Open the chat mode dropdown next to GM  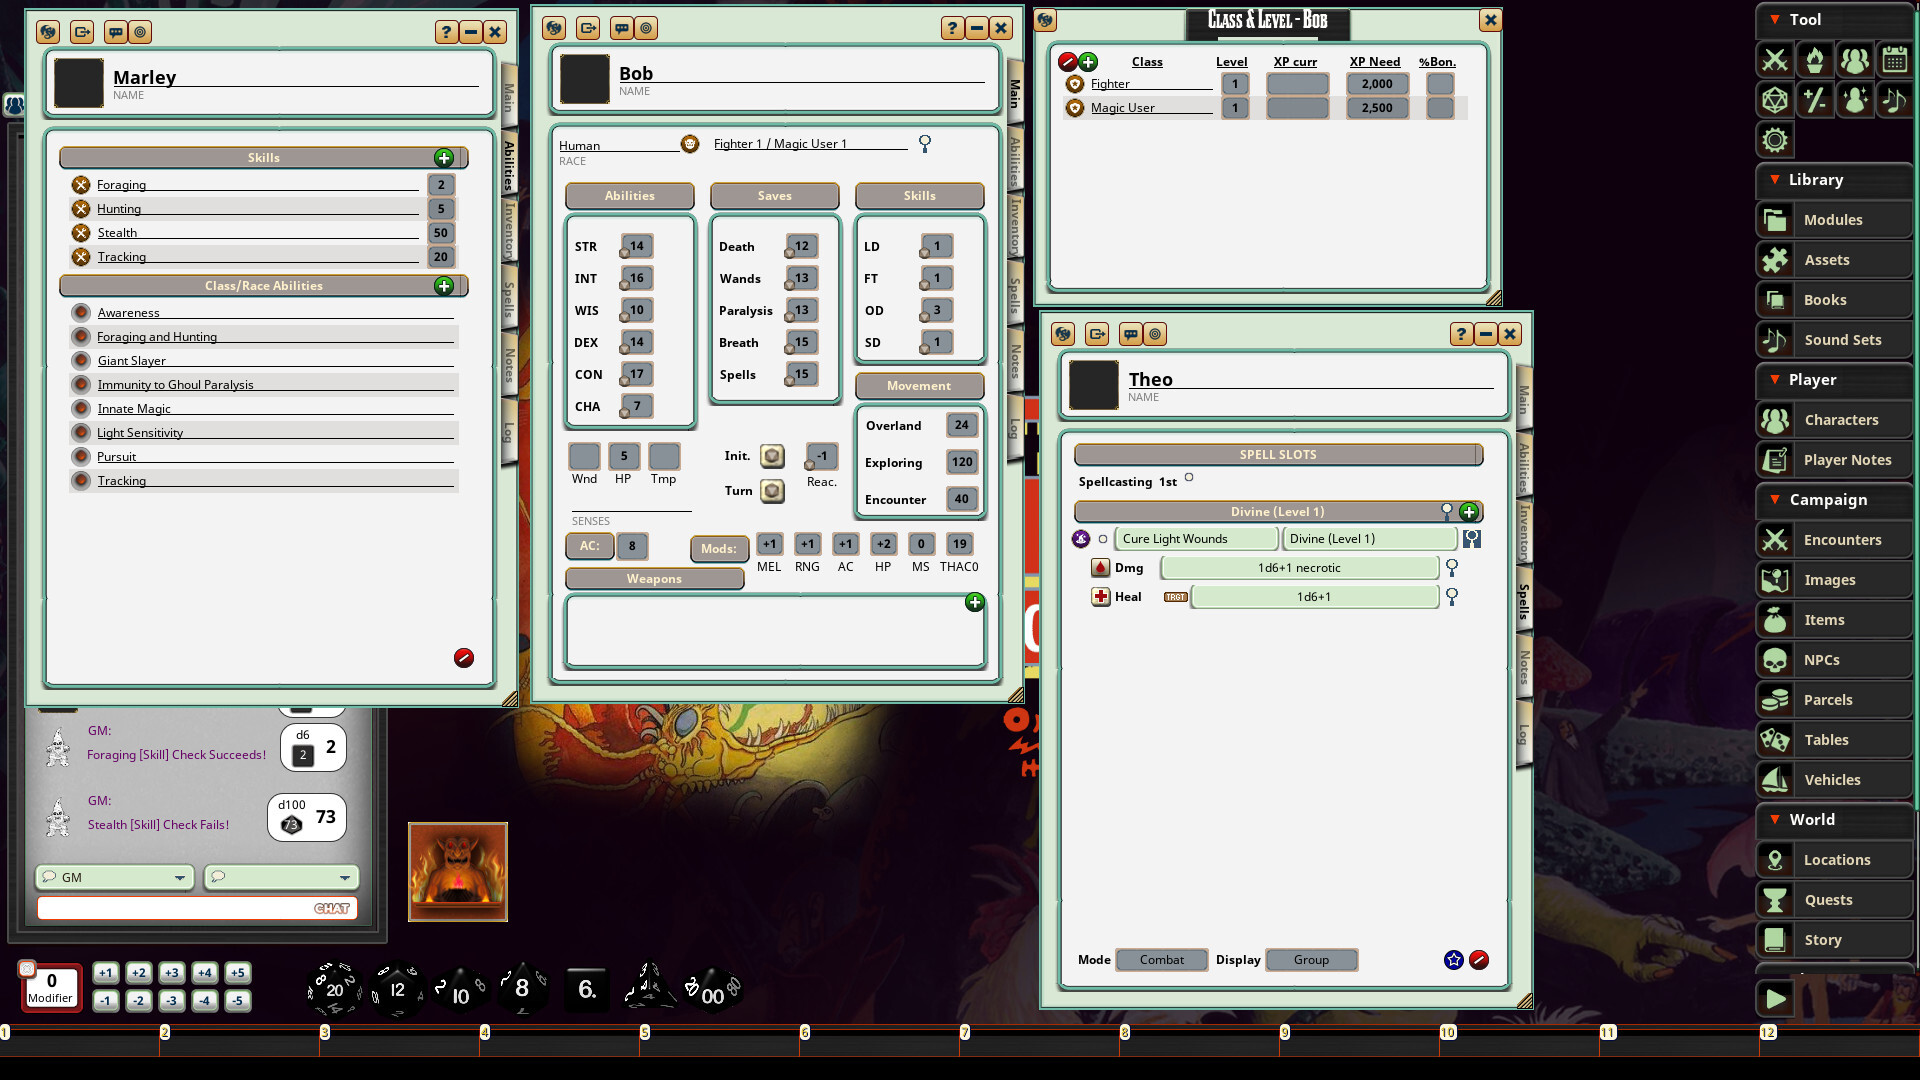point(281,878)
